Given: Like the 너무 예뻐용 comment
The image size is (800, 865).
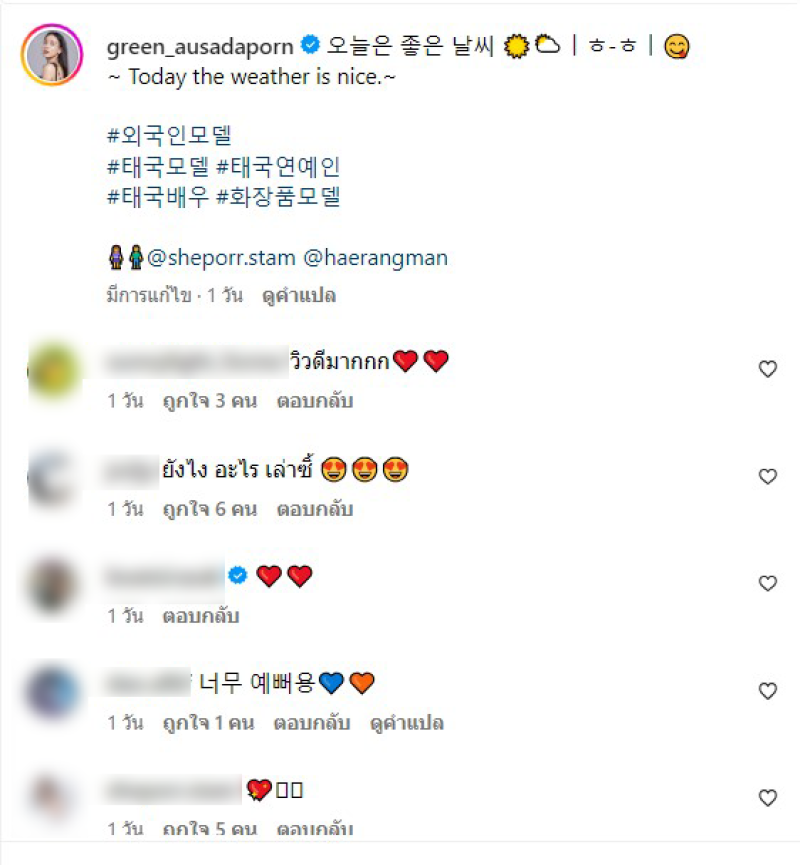Looking at the screenshot, I should (x=767, y=691).
